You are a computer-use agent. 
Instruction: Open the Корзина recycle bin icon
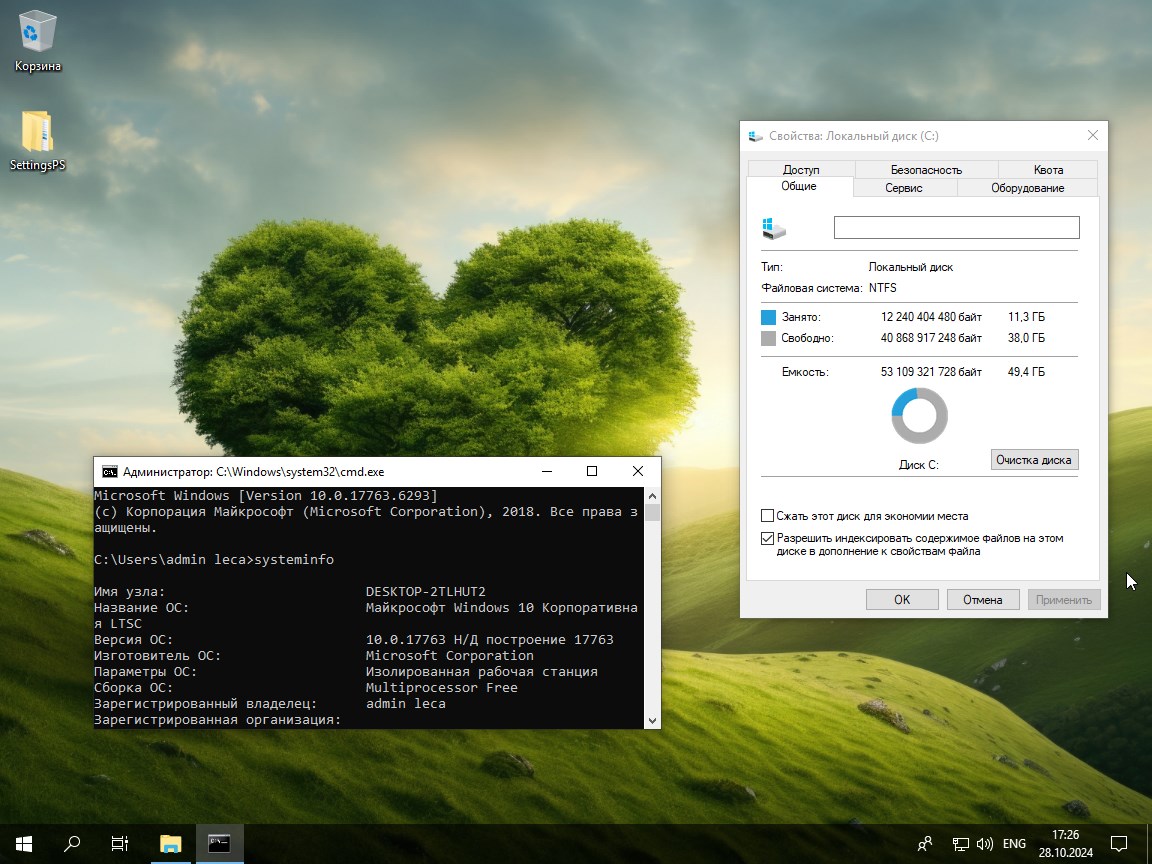click(x=37, y=41)
